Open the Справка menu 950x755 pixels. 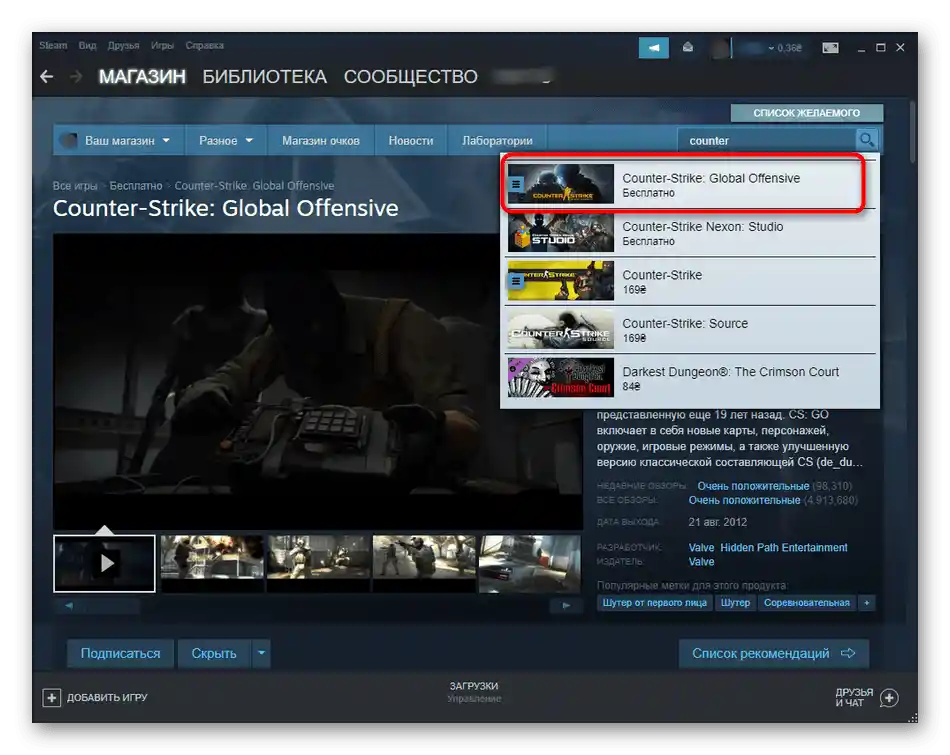[x=204, y=45]
